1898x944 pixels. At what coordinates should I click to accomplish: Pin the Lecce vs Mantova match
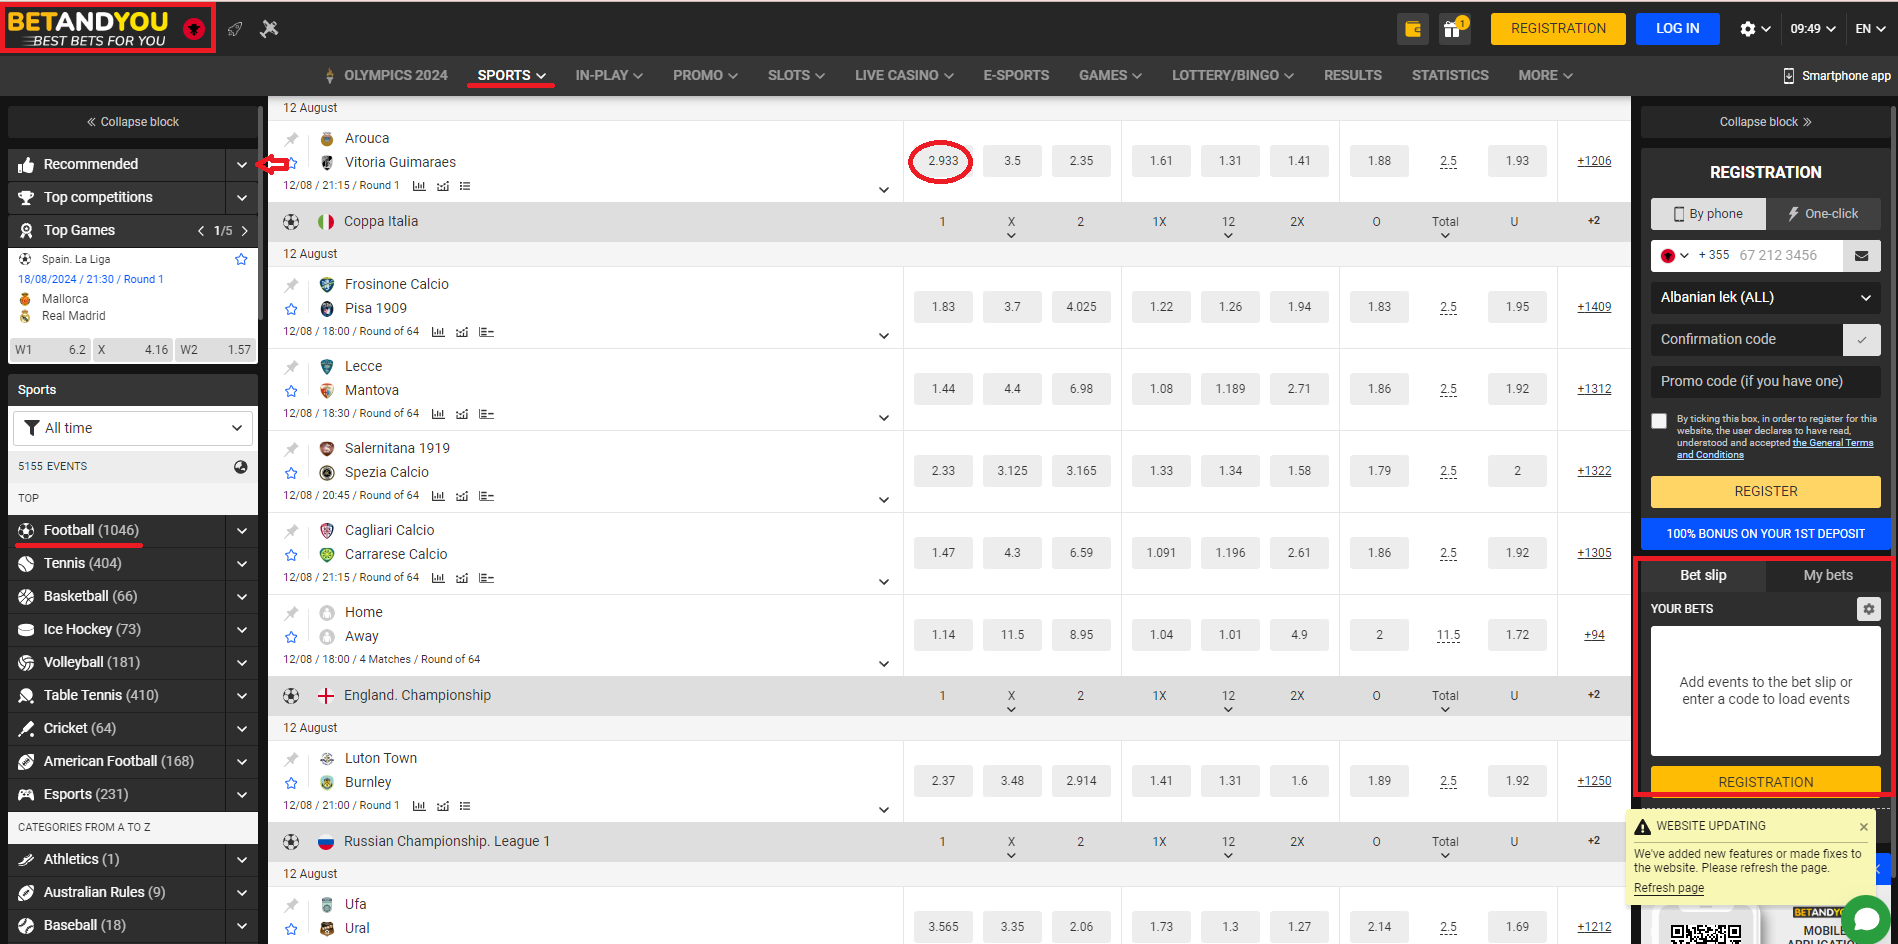[x=291, y=367]
